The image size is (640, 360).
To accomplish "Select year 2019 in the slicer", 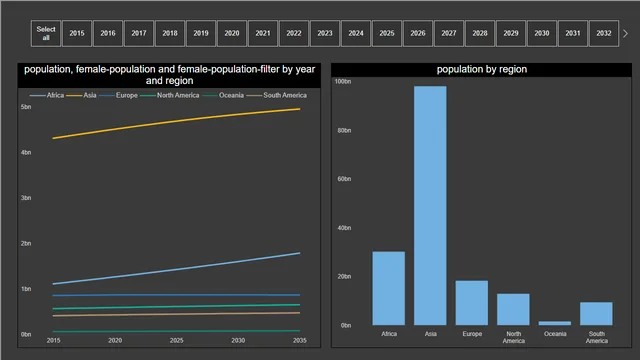I will [201, 33].
